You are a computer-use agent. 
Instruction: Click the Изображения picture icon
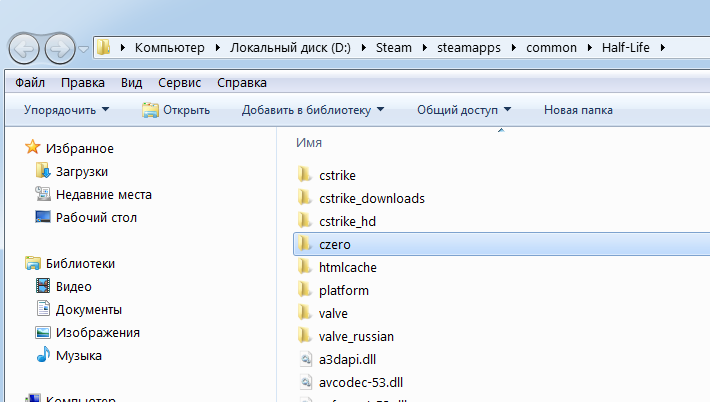(43, 332)
